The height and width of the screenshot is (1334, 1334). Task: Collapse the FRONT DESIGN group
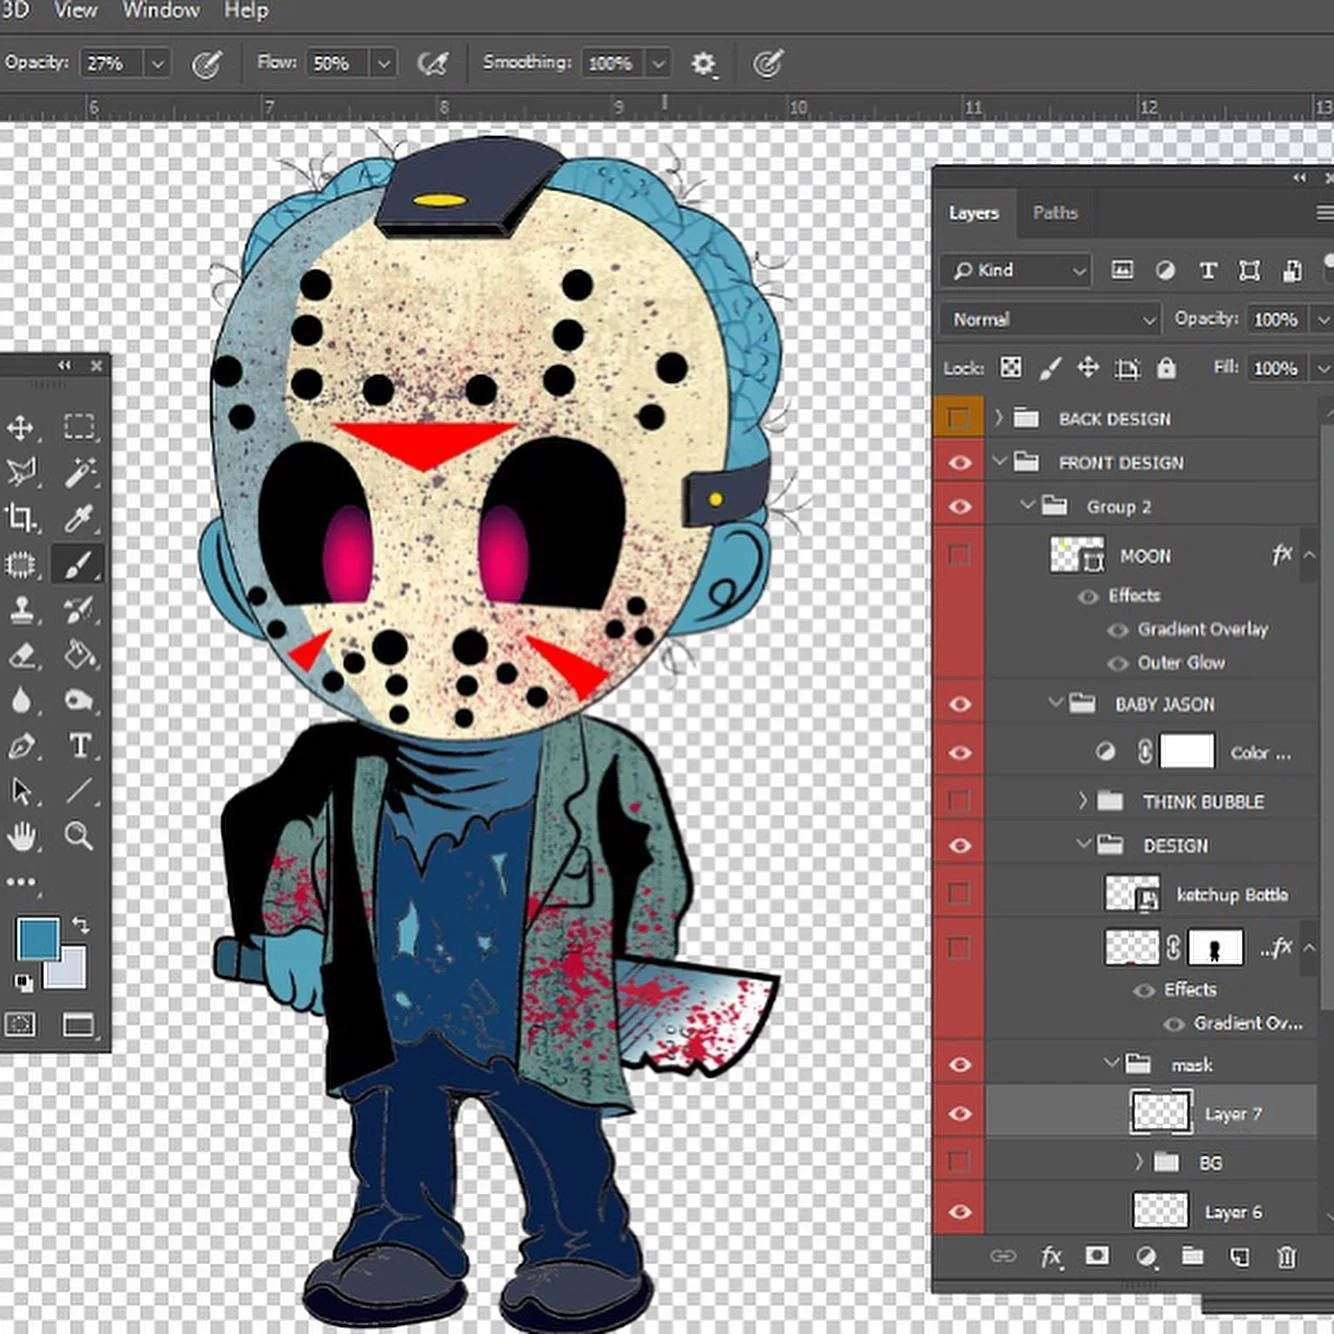[999, 462]
